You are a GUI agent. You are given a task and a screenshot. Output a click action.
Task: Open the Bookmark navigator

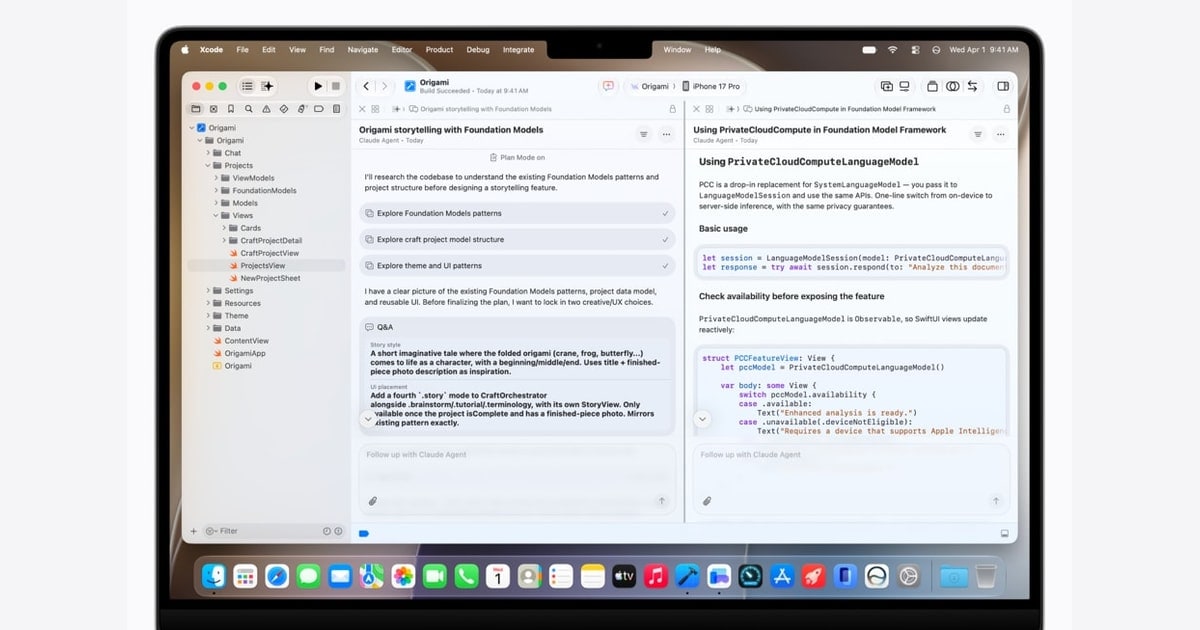click(x=231, y=108)
